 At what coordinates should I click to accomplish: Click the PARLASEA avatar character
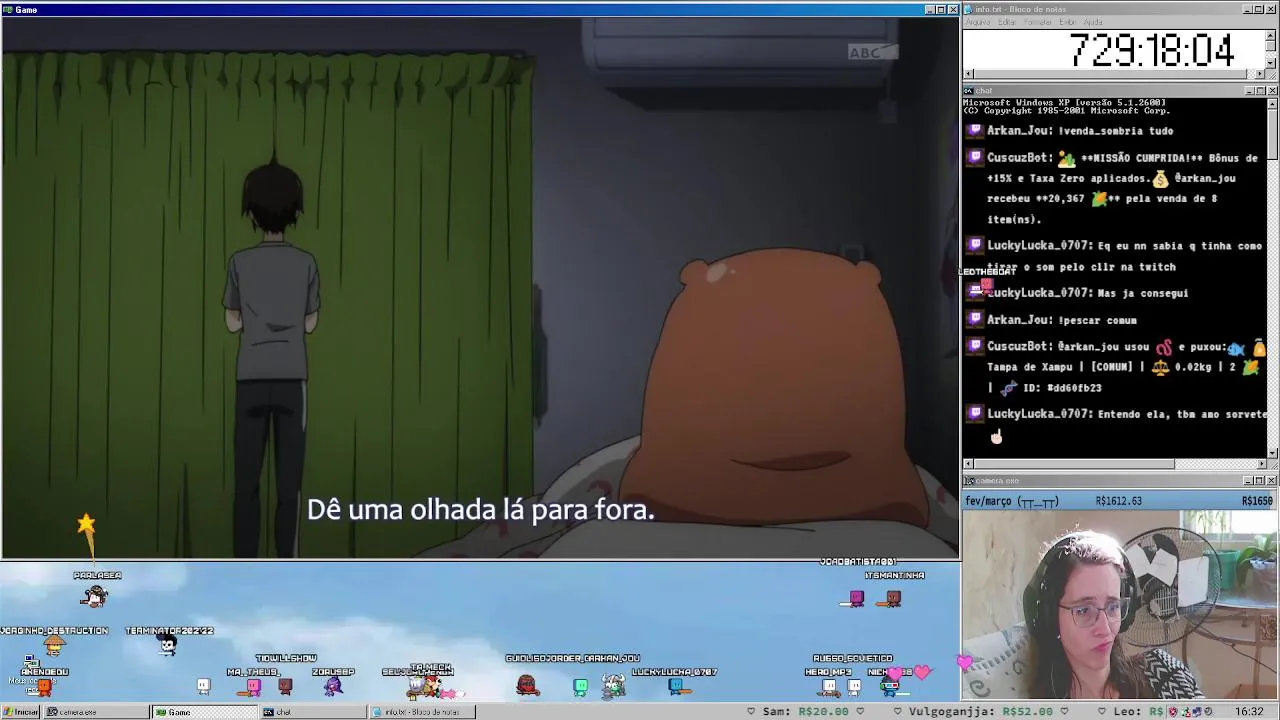[x=95, y=597]
